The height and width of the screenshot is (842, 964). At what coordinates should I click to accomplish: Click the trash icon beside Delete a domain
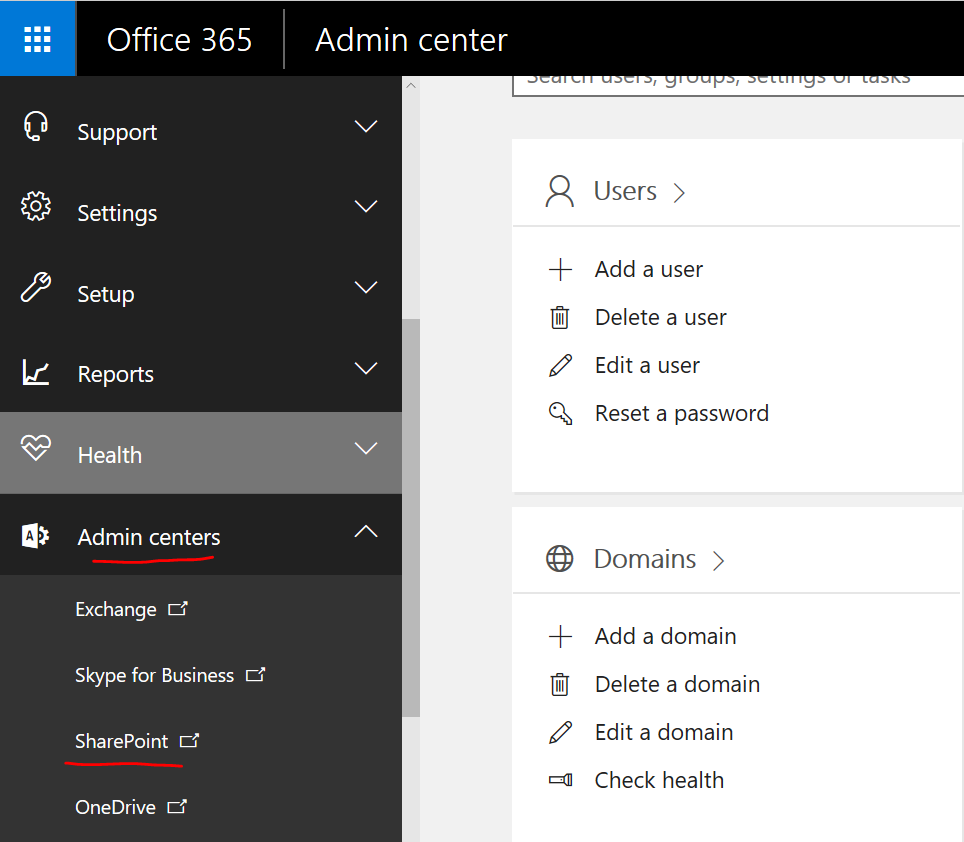click(x=559, y=684)
